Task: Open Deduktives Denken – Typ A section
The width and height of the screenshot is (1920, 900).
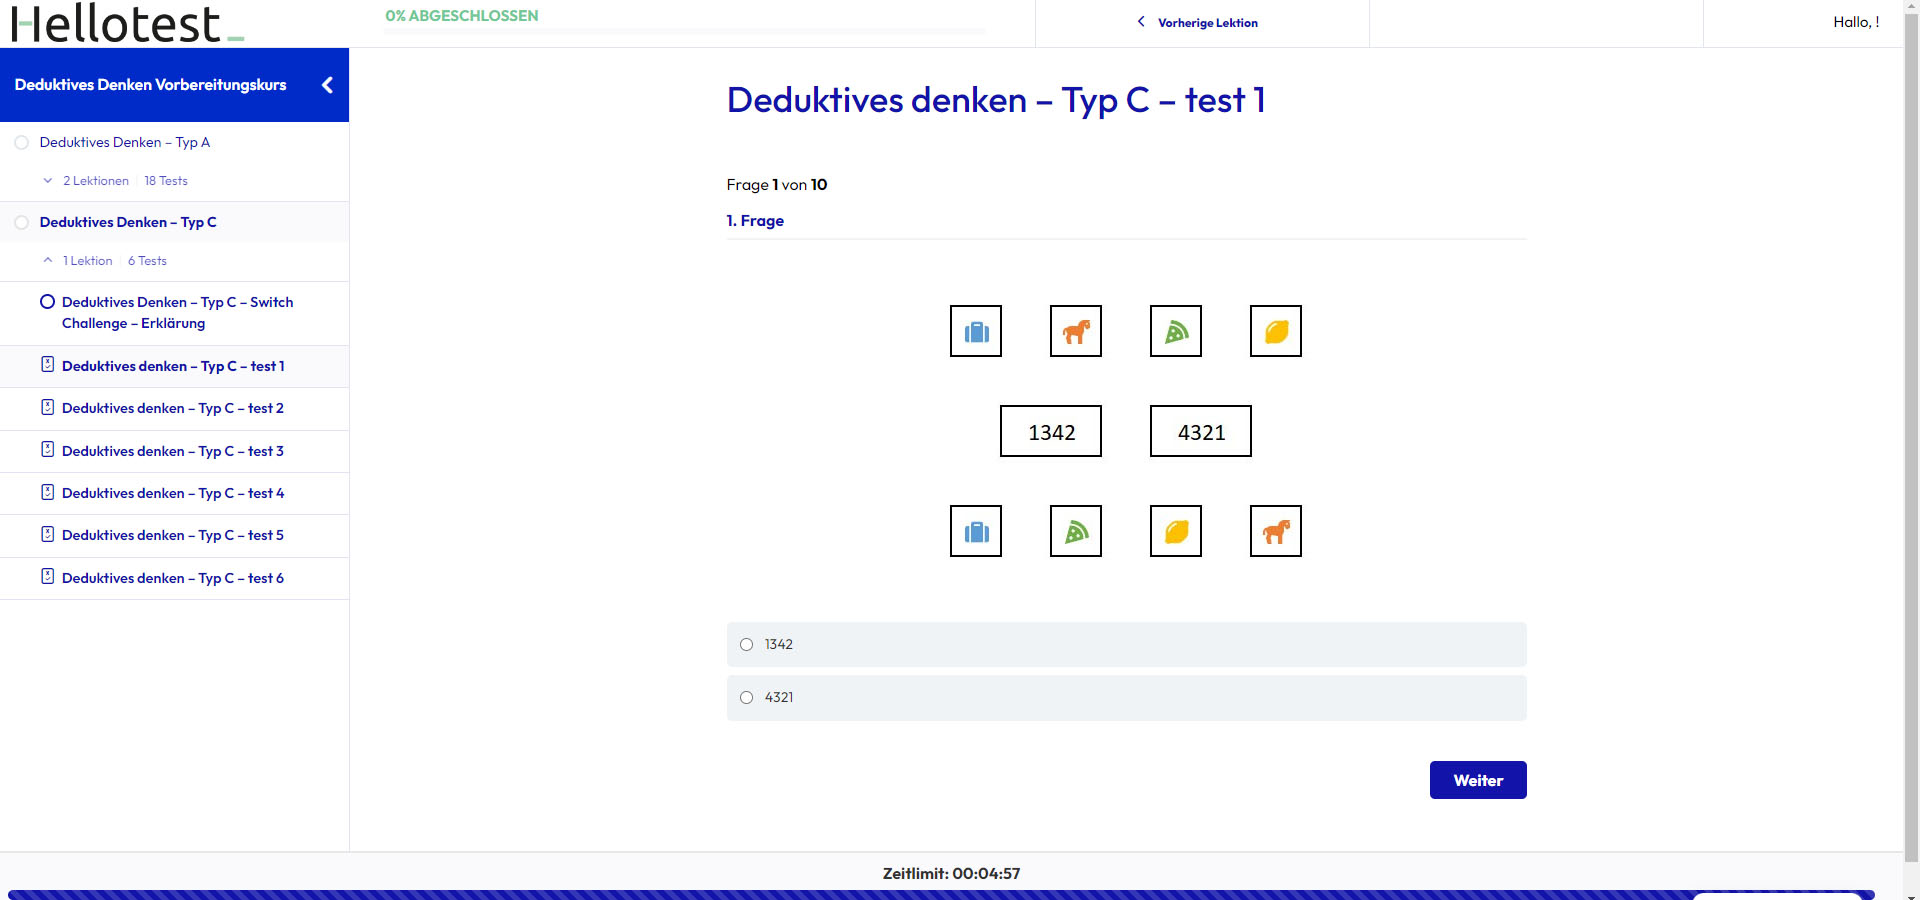Action: pyautogui.click(x=125, y=142)
